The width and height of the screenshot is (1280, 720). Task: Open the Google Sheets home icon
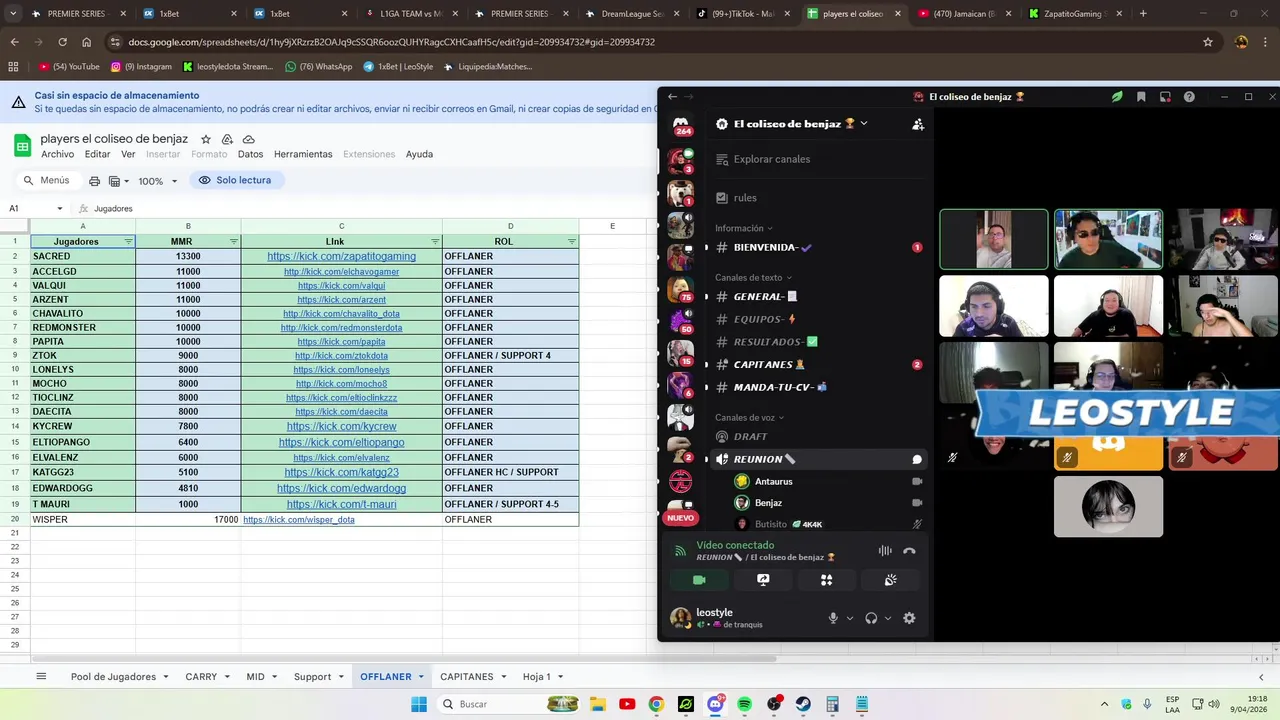(22, 146)
